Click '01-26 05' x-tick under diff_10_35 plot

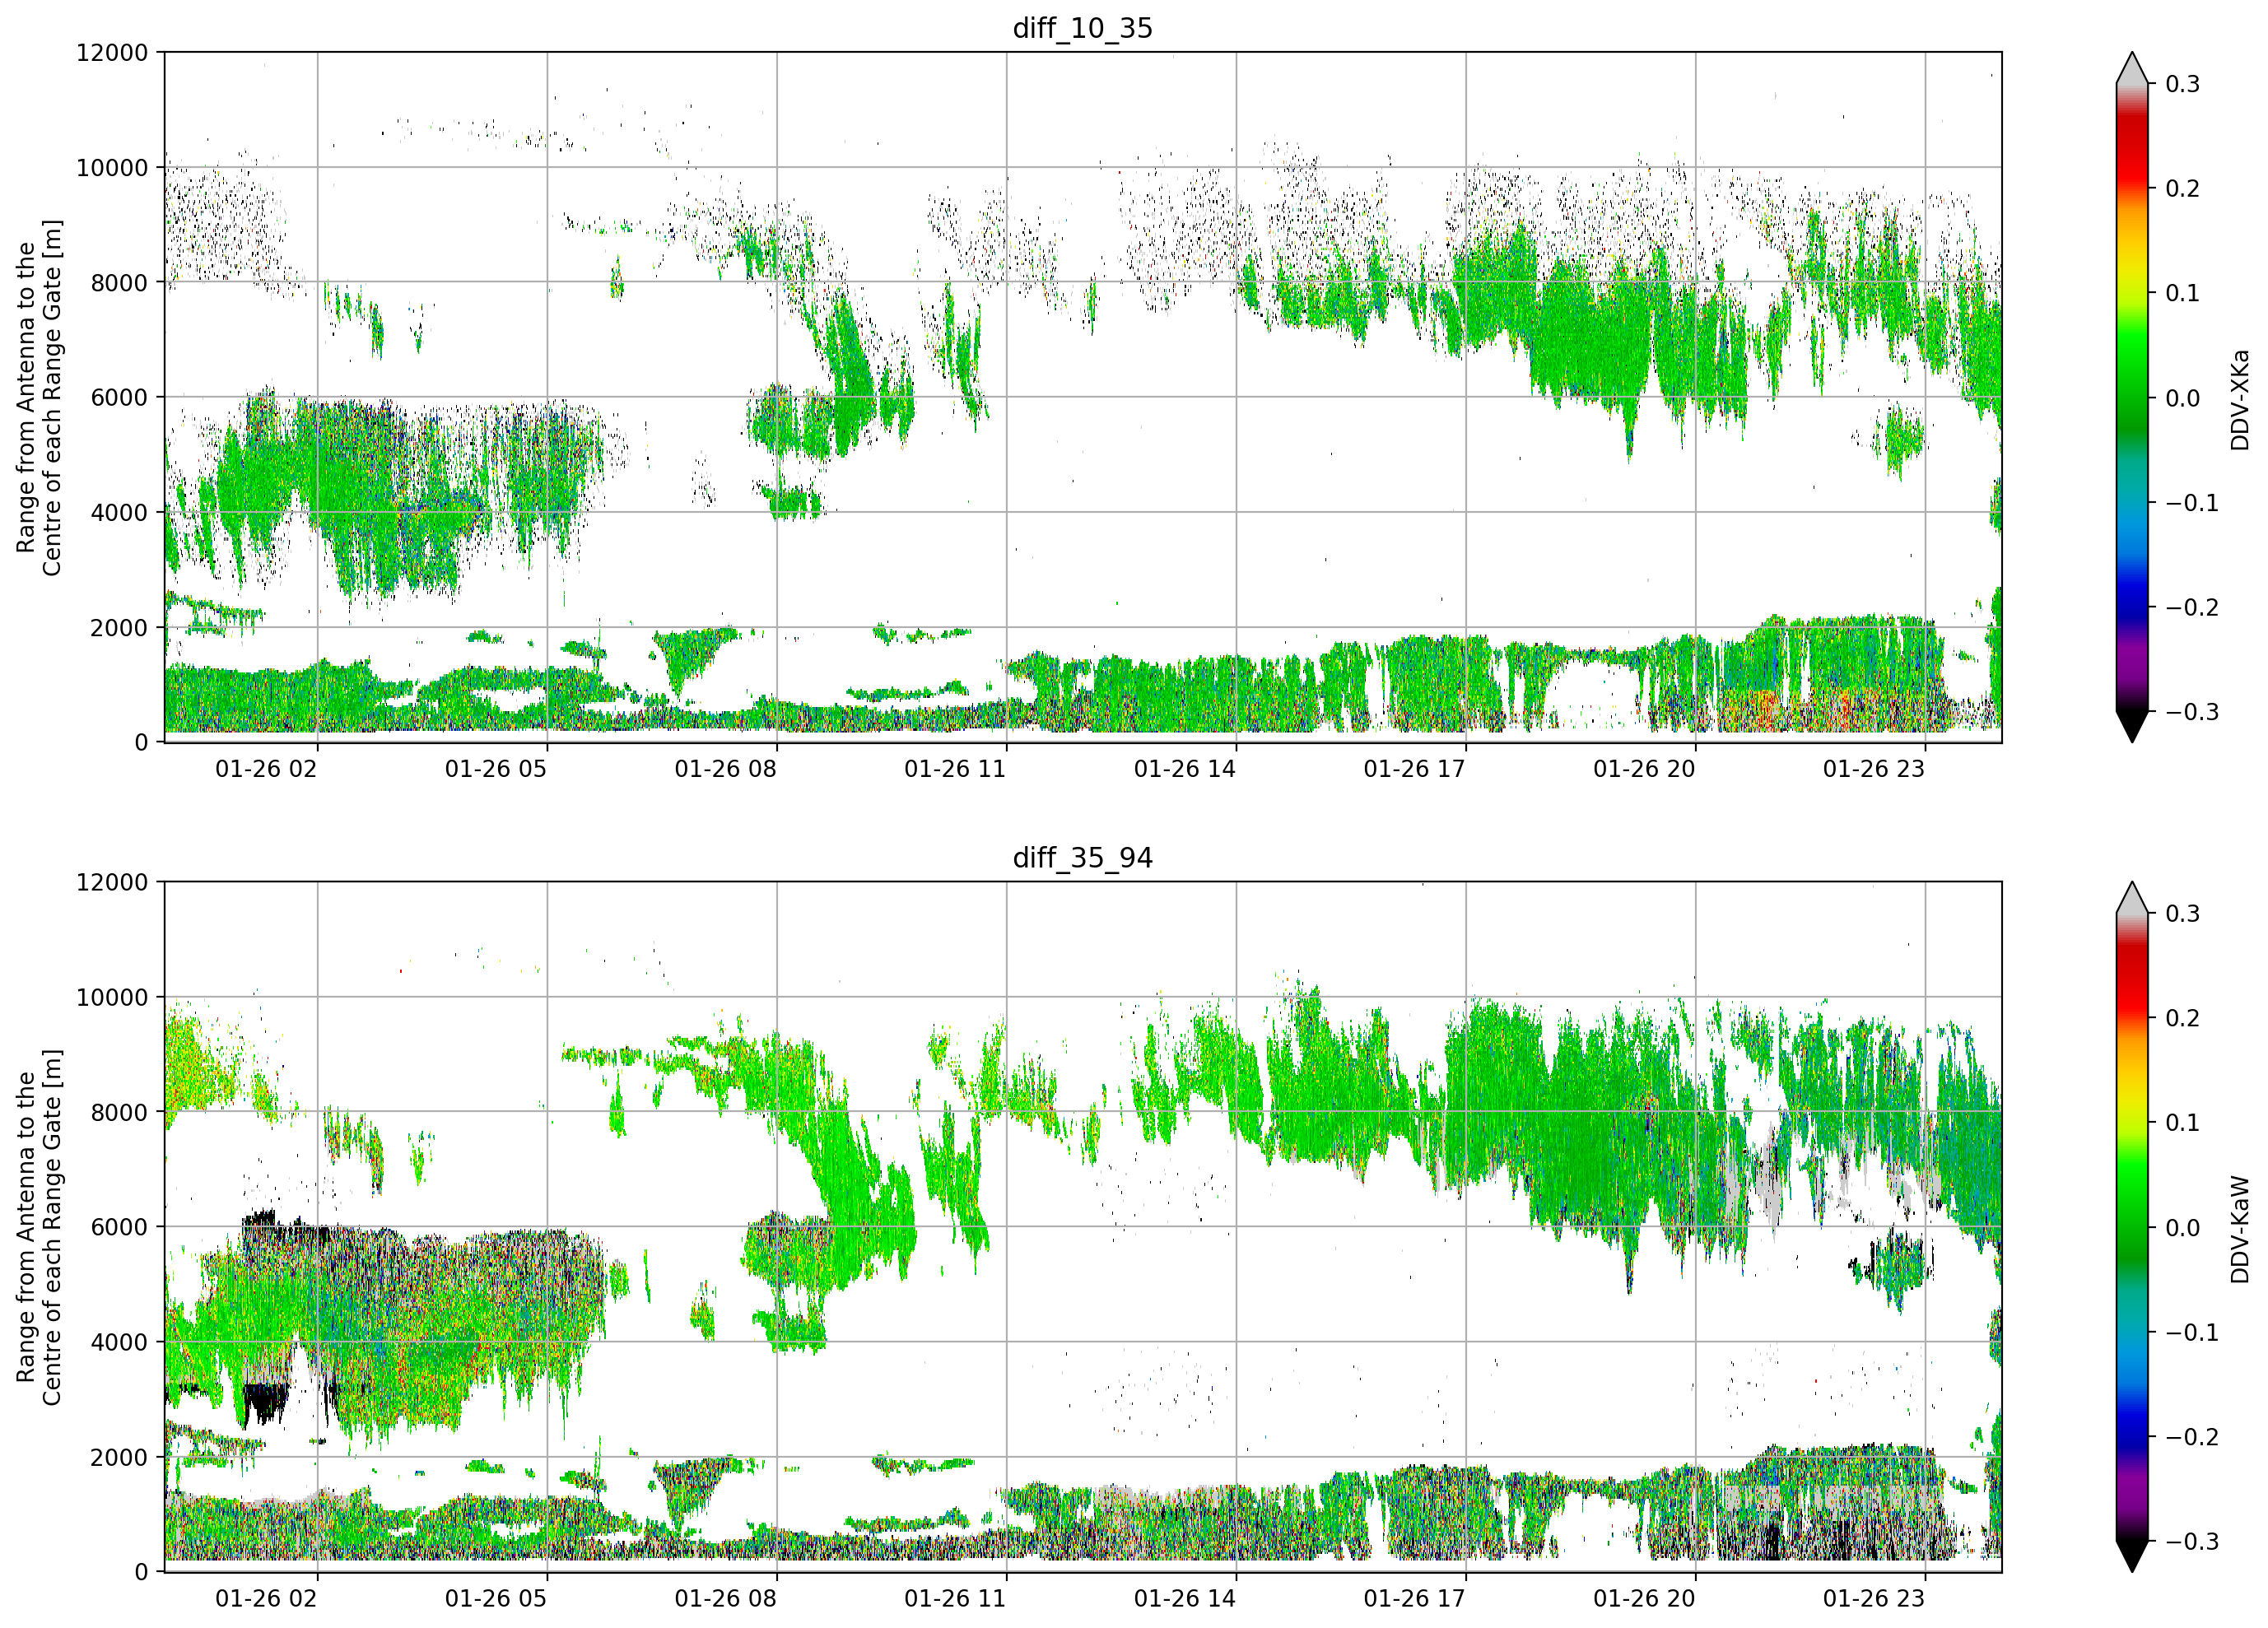point(496,769)
